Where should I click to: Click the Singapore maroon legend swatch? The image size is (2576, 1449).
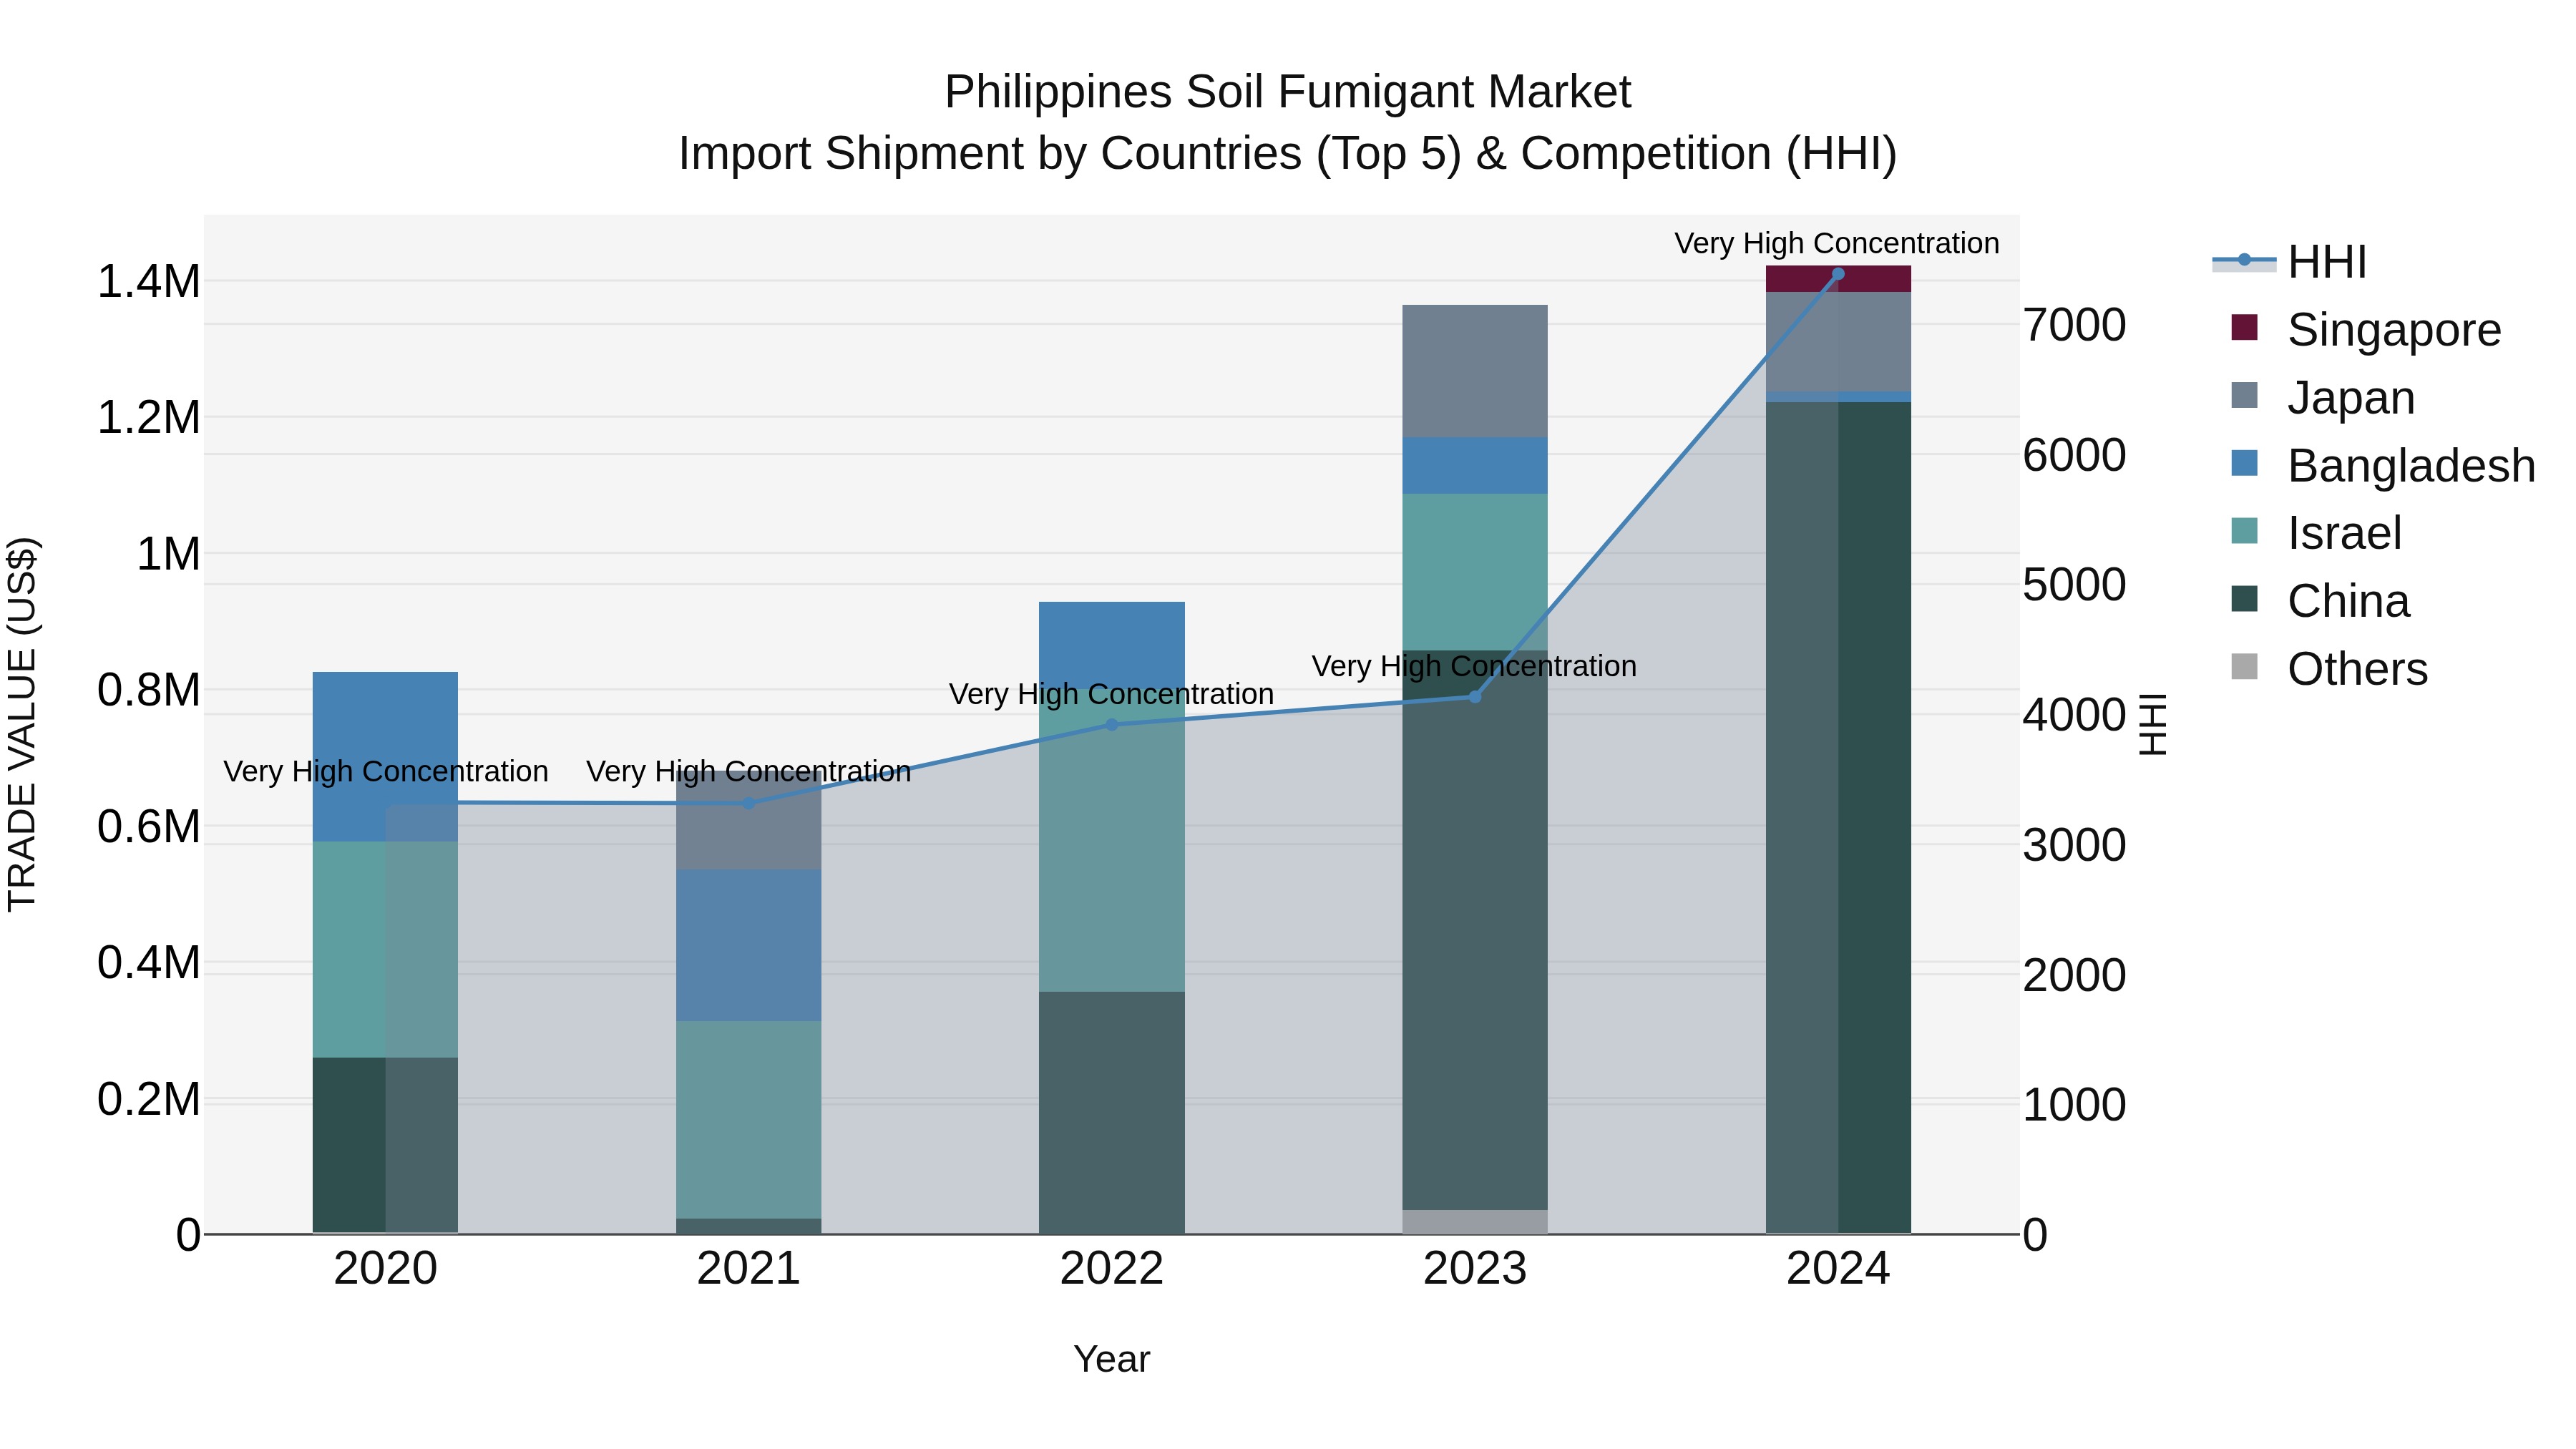2244,327
